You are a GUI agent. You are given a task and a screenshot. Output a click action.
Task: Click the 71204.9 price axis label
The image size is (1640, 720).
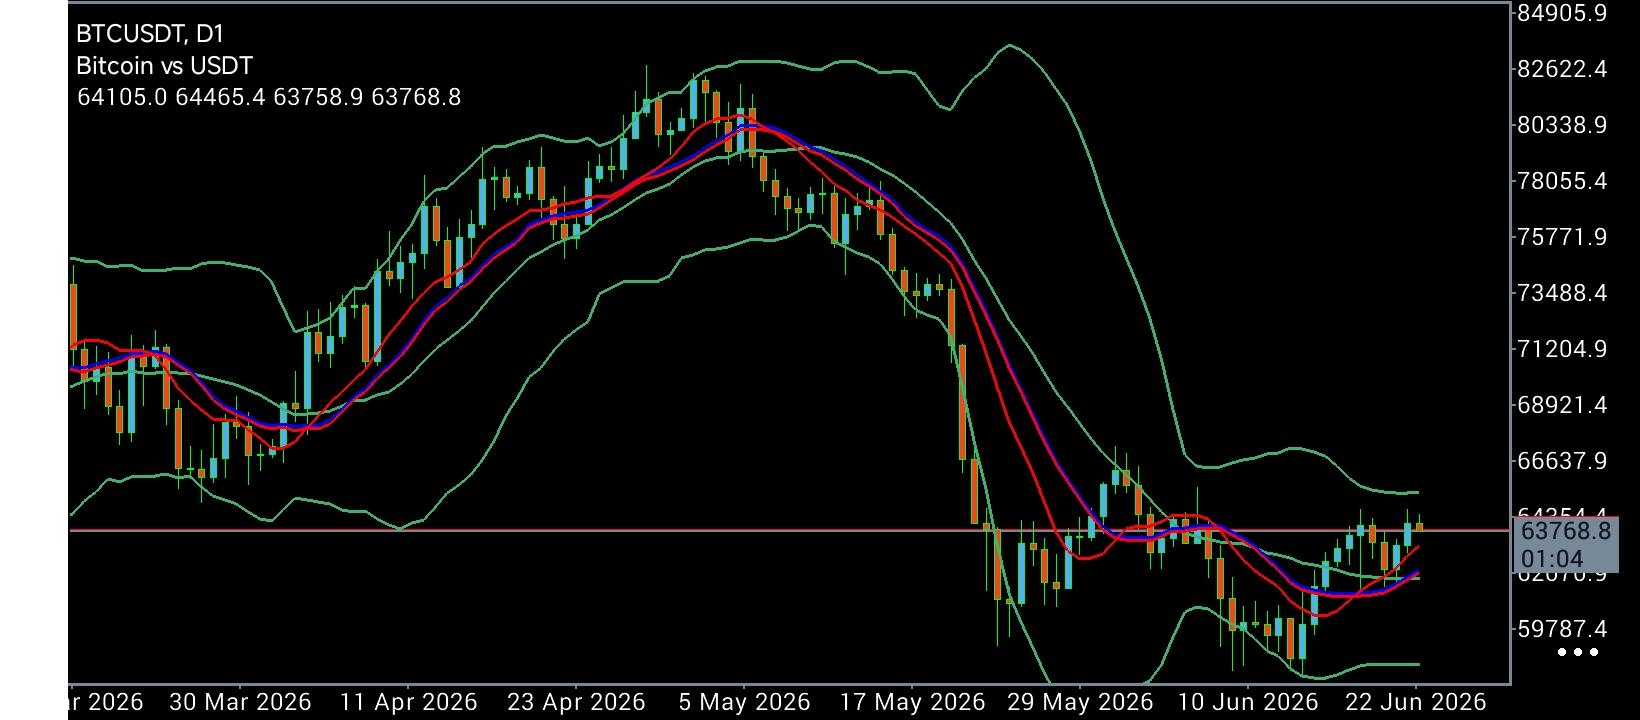pyautogui.click(x=1562, y=349)
